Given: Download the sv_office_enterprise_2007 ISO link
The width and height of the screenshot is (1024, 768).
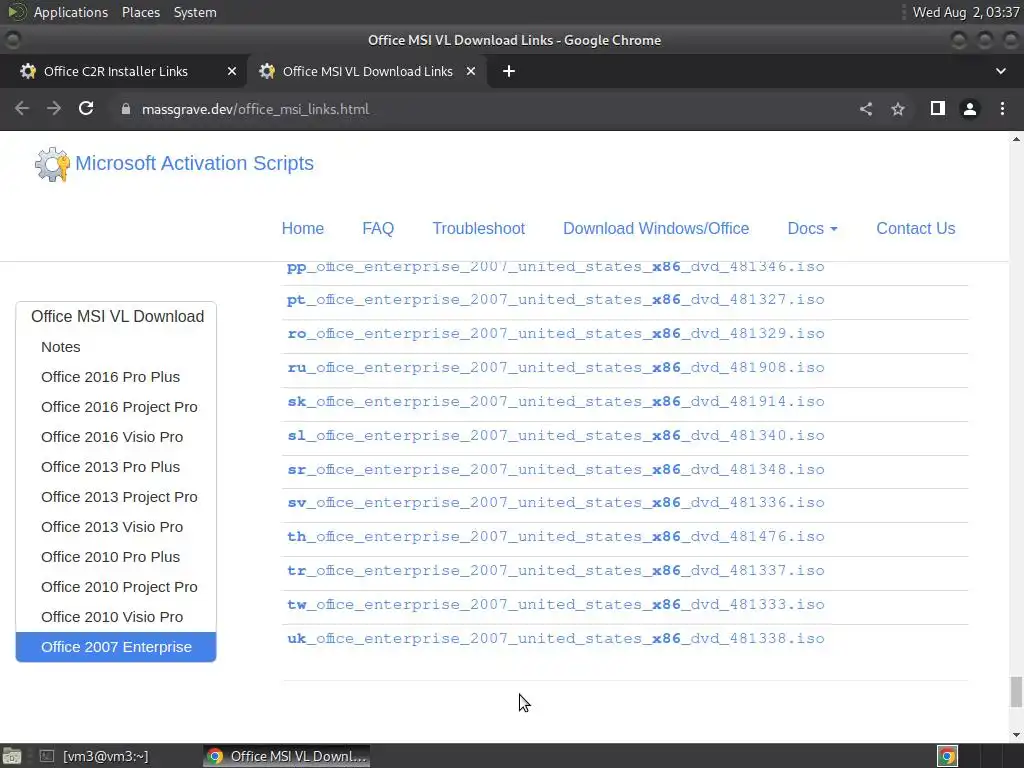Looking at the screenshot, I should tap(556, 503).
